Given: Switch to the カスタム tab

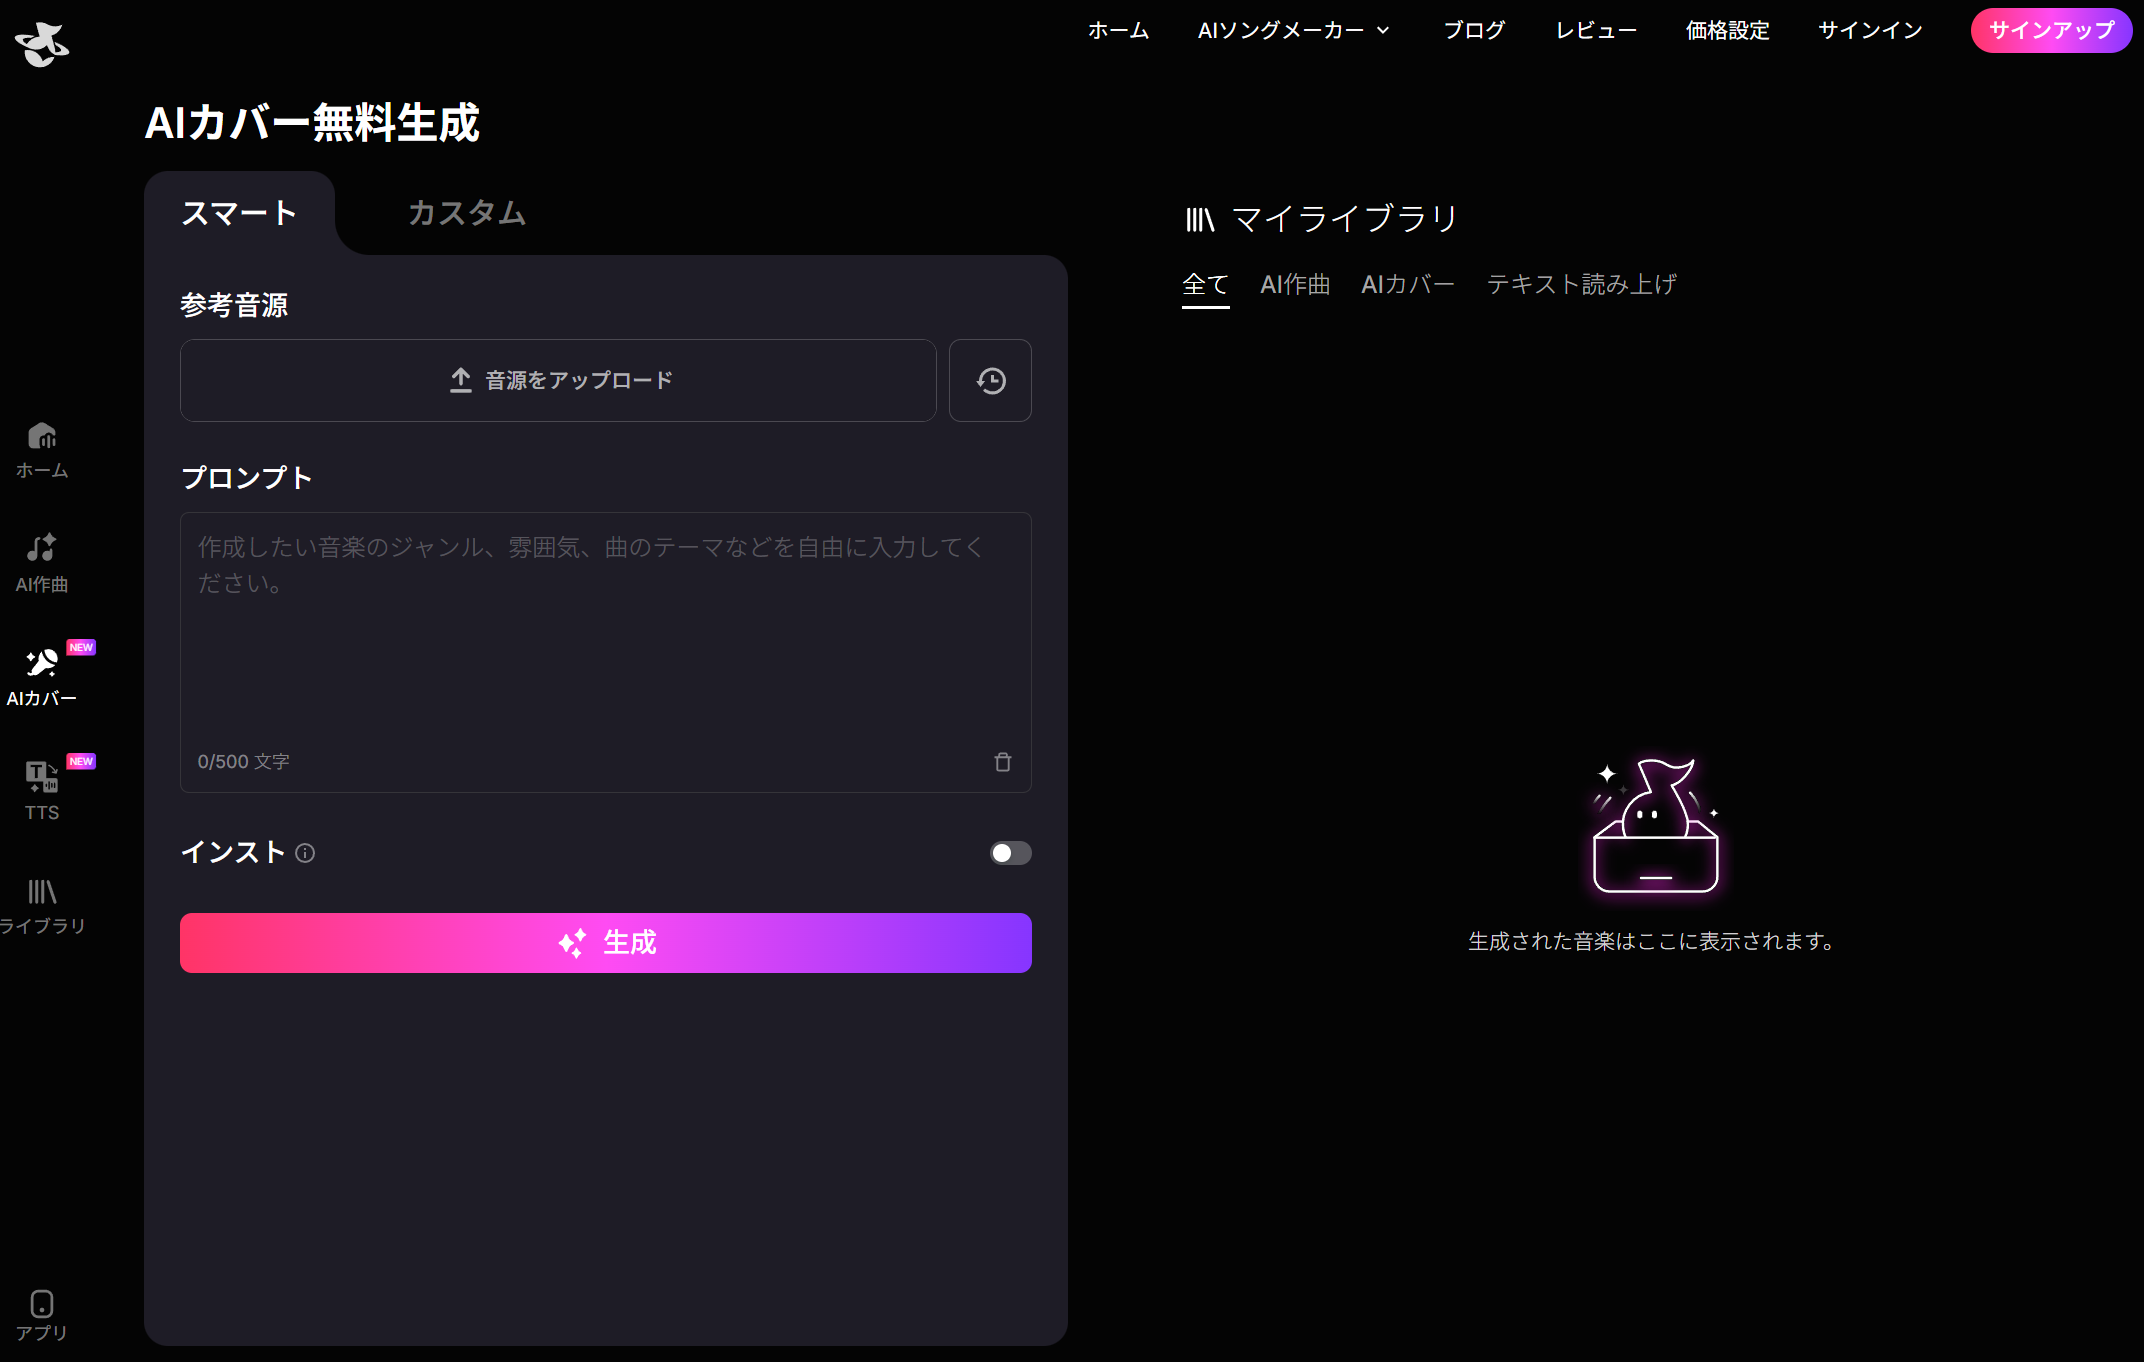Looking at the screenshot, I should pyautogui.click(x=465, y=213).
